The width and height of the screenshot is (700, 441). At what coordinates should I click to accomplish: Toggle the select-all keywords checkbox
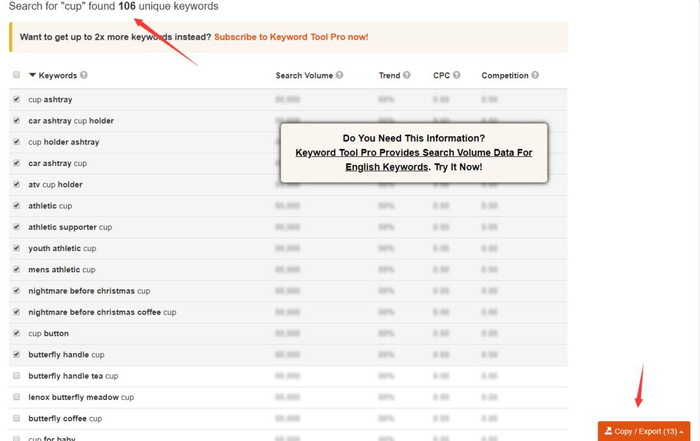coord(17,75)
